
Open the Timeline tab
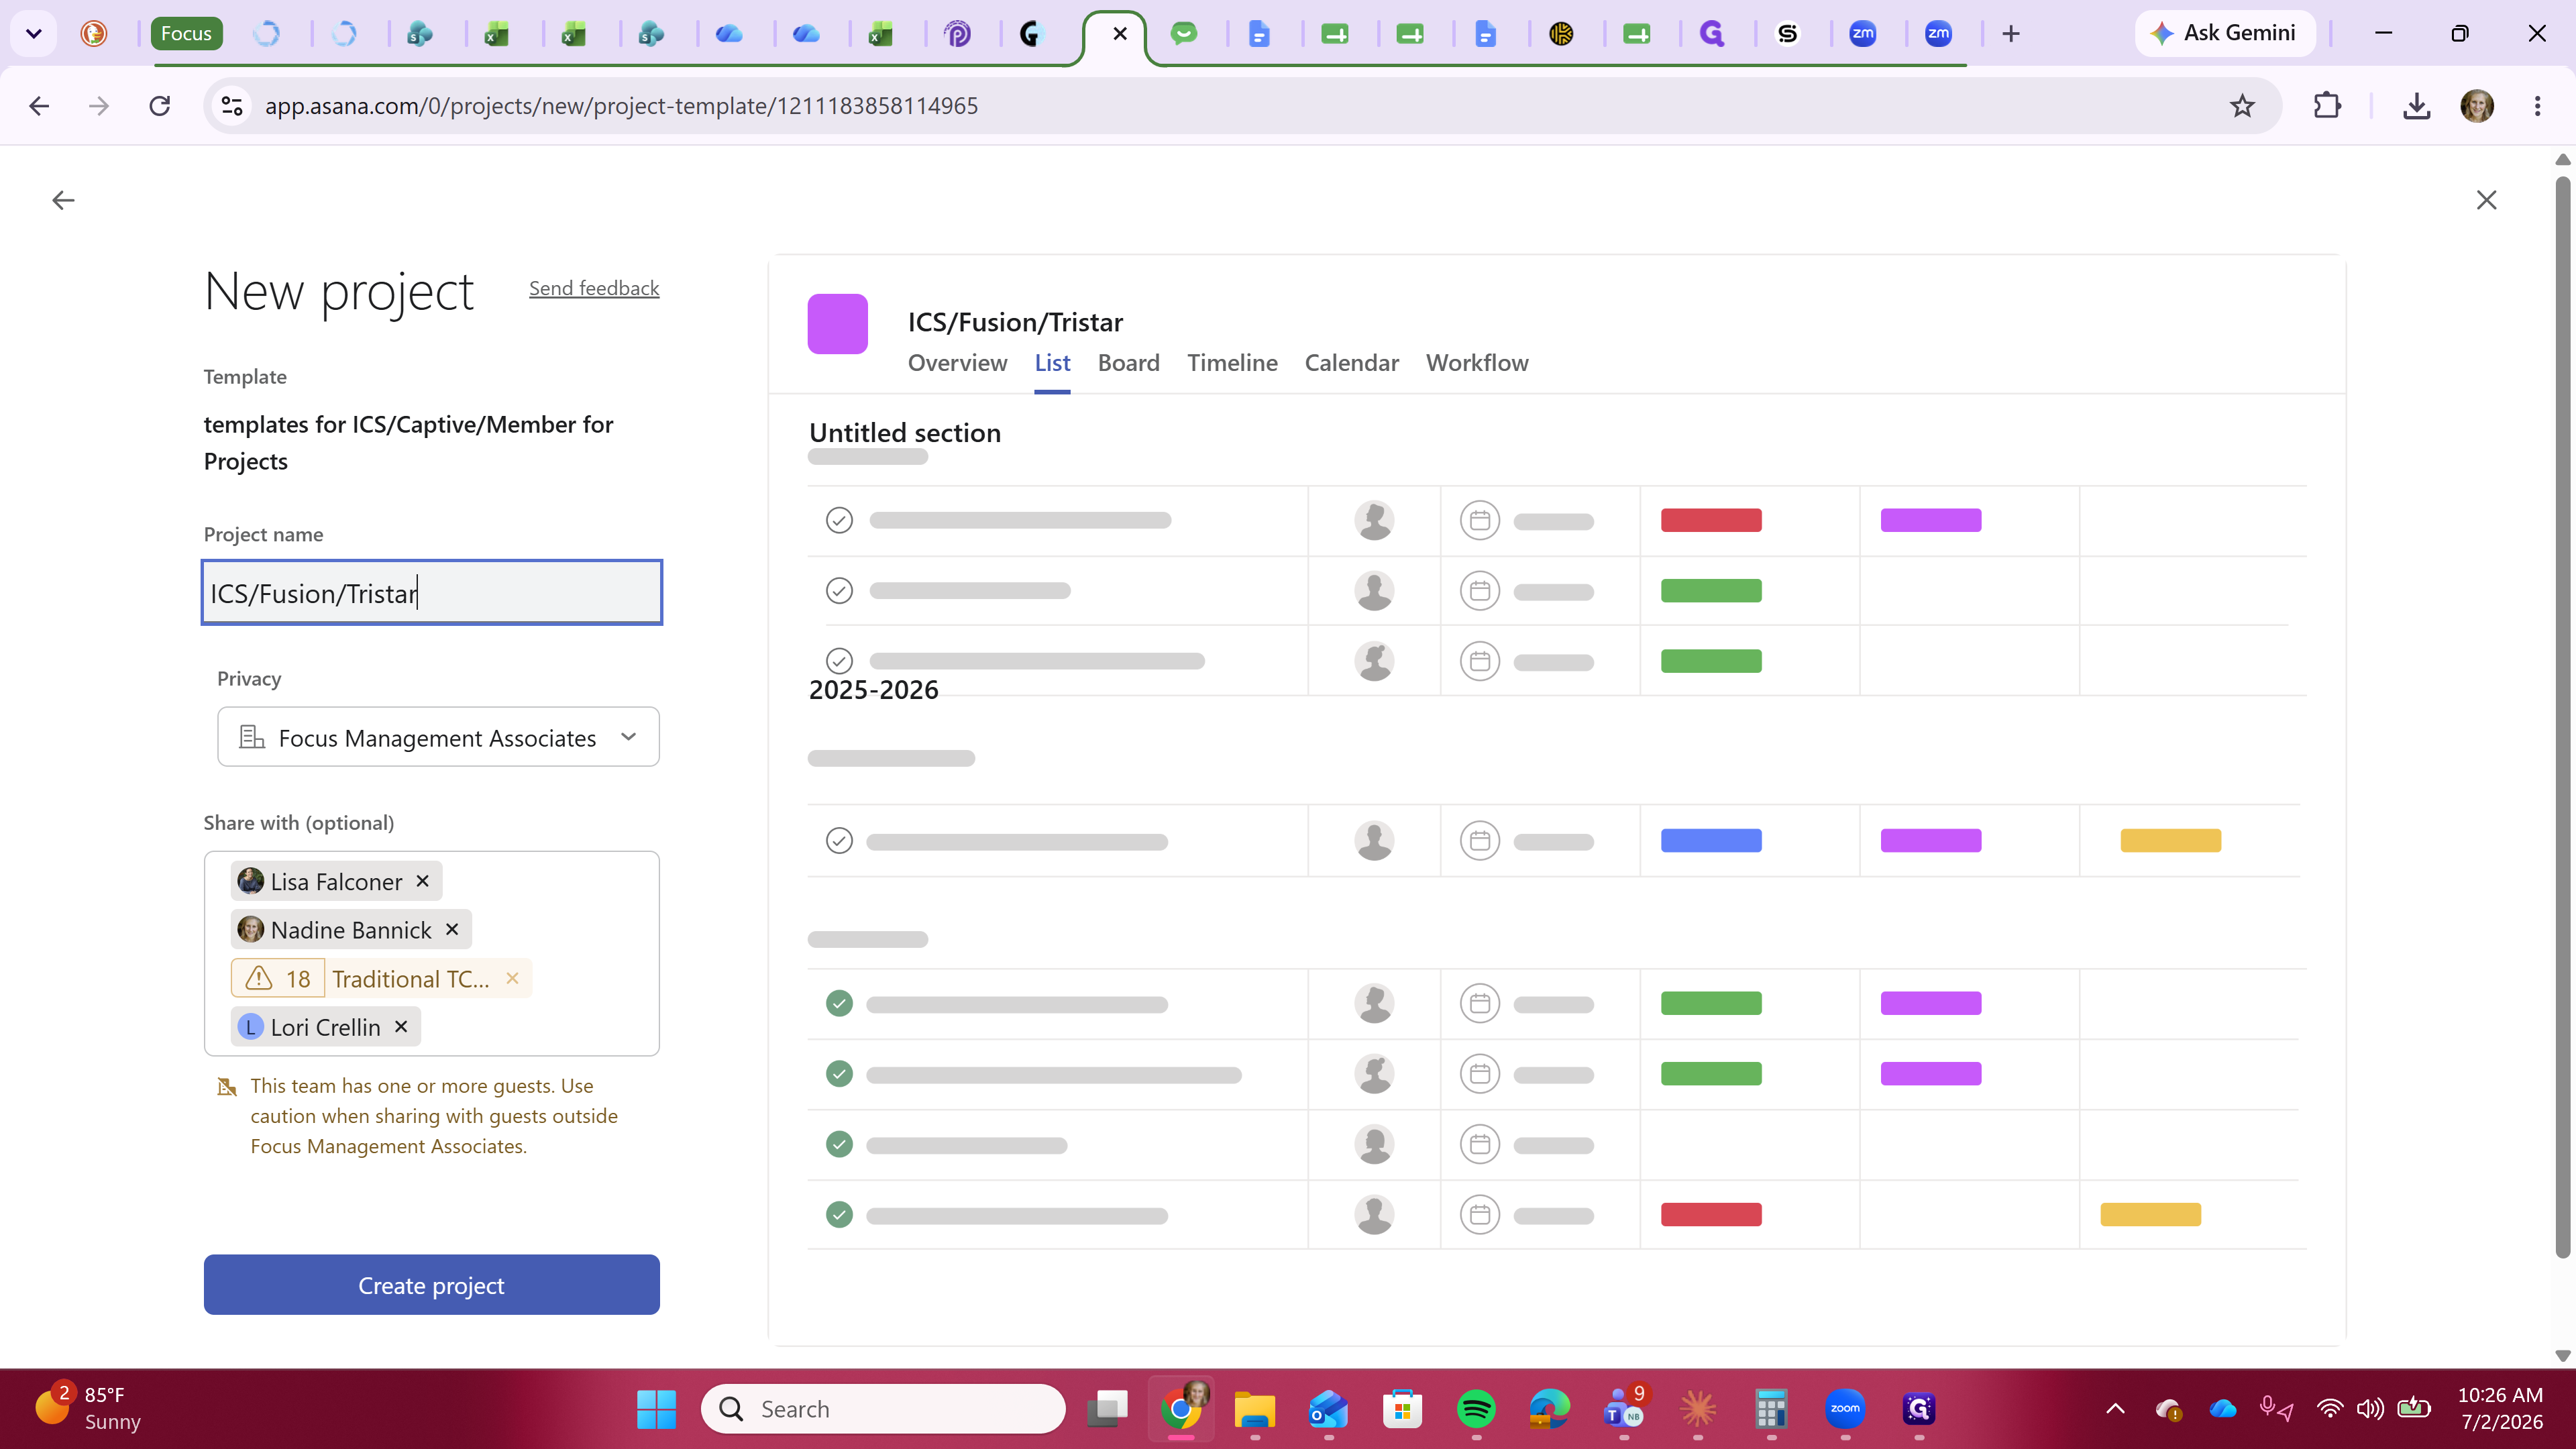coord(1232,363)
